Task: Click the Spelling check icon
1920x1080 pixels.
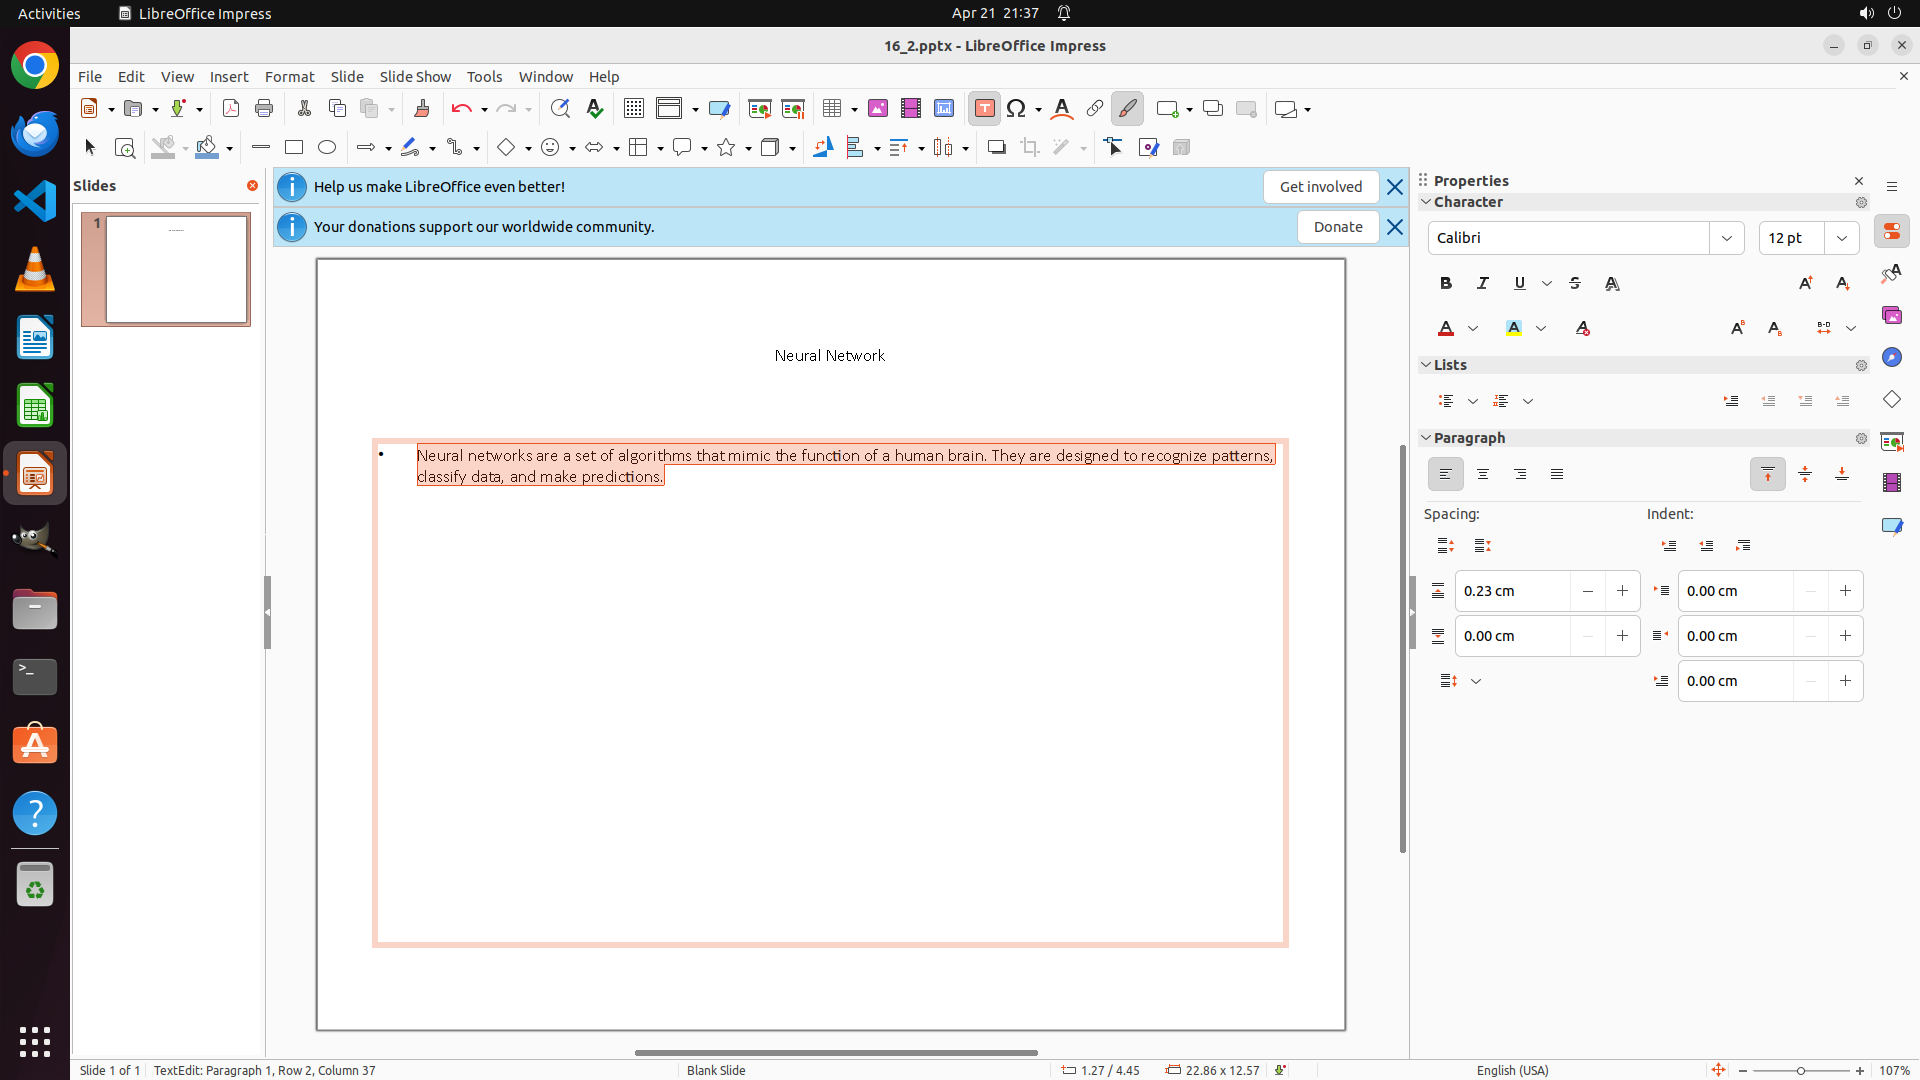Action: (x=595, y=109)
